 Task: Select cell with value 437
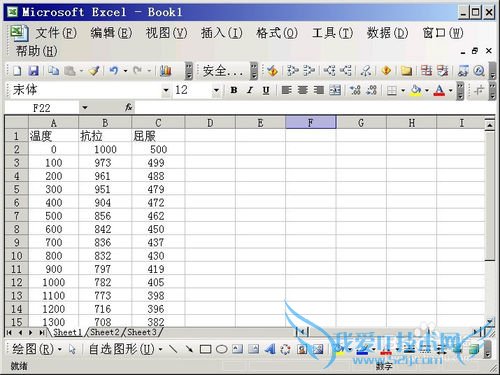click(158, 242)
